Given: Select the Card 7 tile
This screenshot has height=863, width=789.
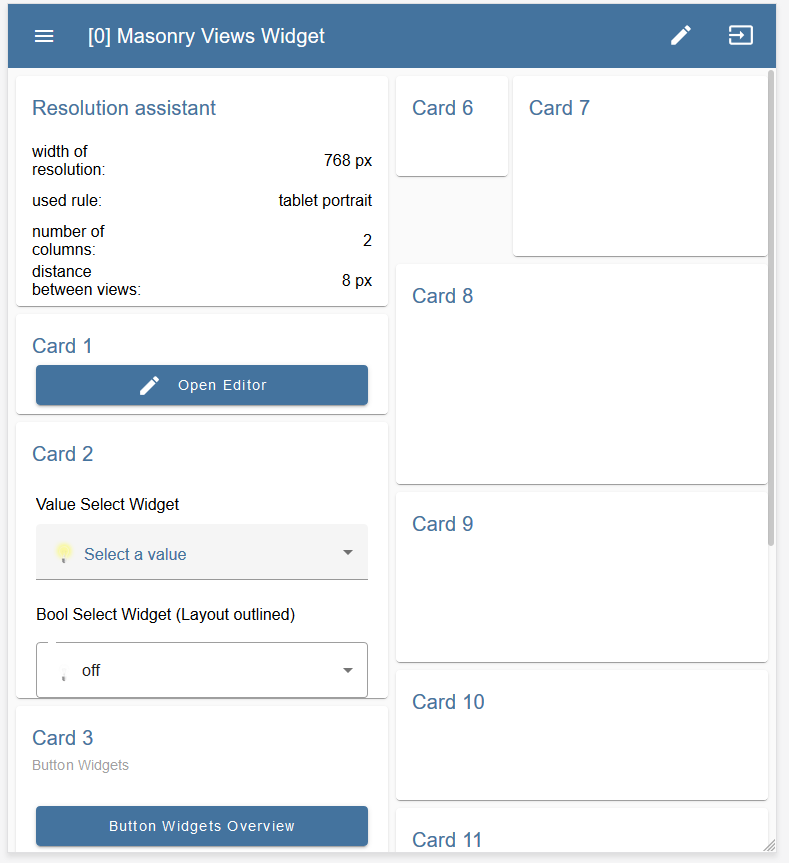Looking at the screenshot, I should [x=639, y=166].
